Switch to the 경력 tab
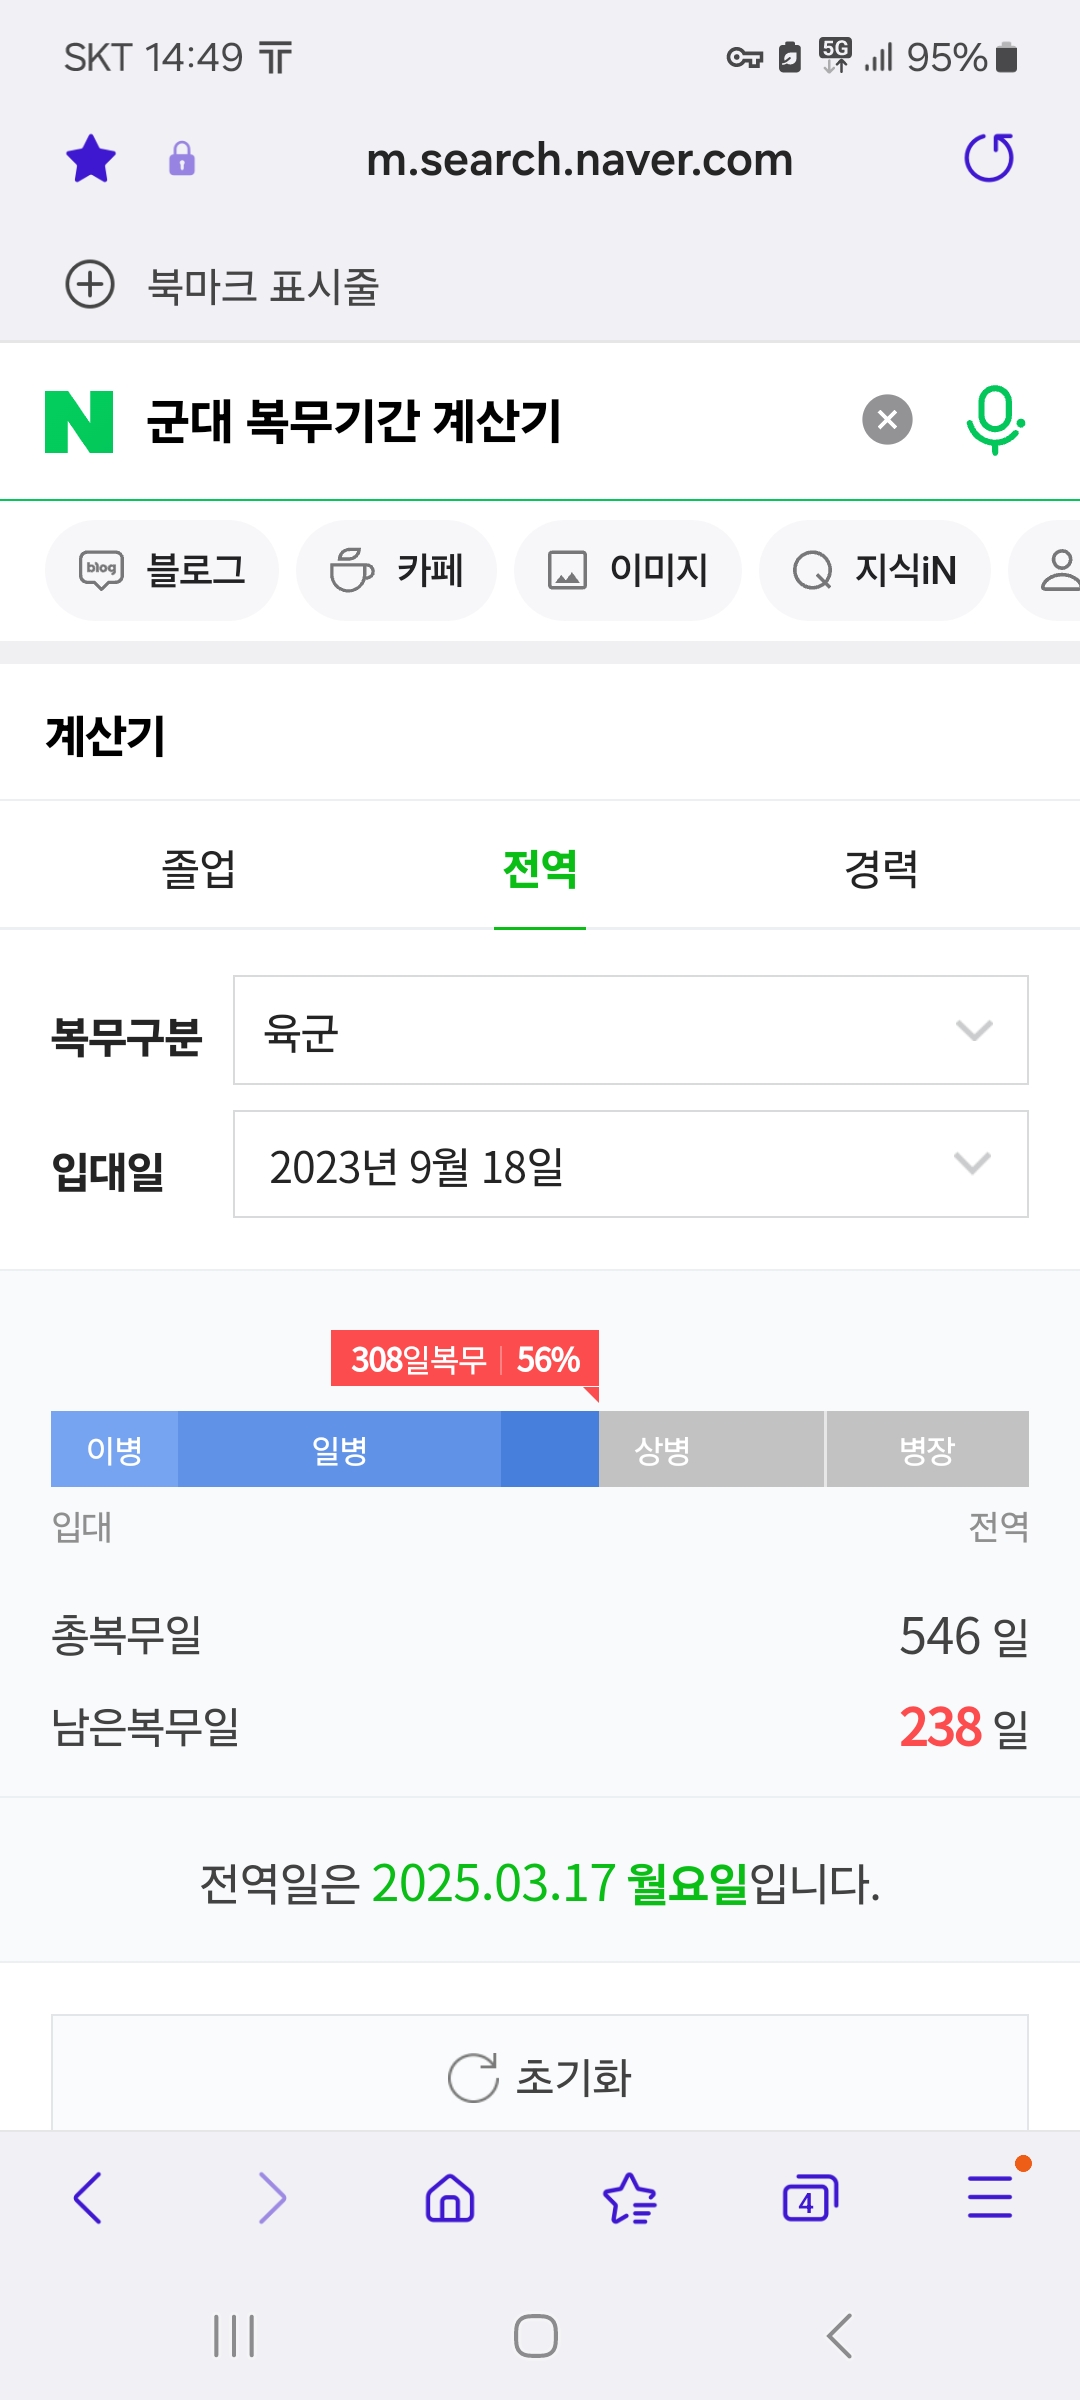Viewport: 1080px width, 2400px height. click(x=881, y=868)
